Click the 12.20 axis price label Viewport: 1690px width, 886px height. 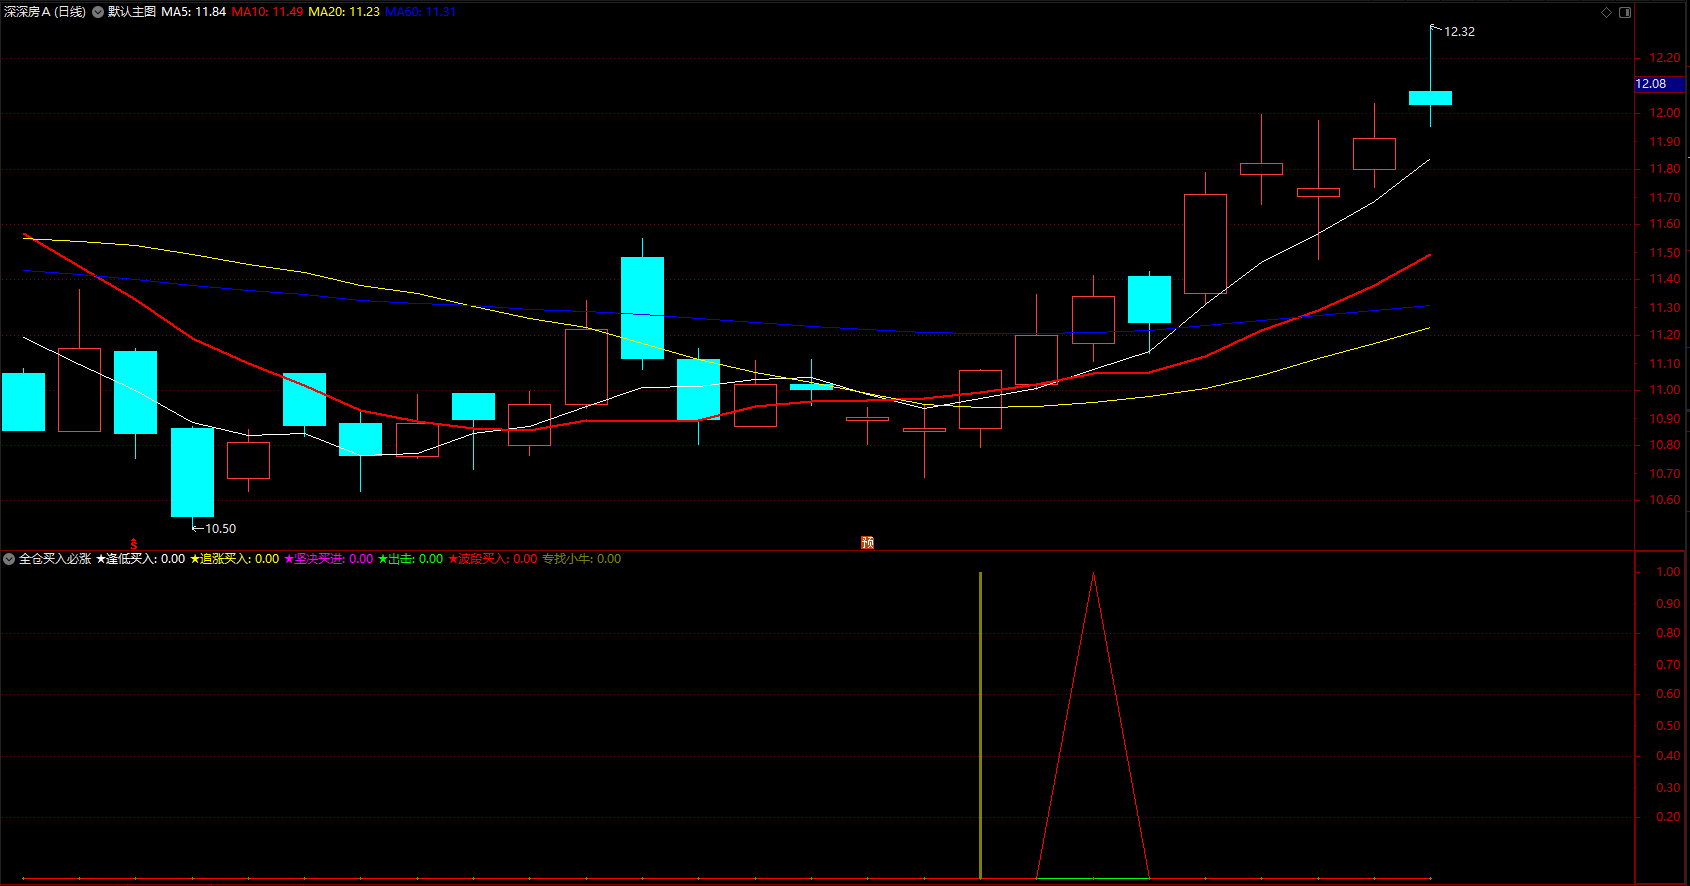[1665, 58]
